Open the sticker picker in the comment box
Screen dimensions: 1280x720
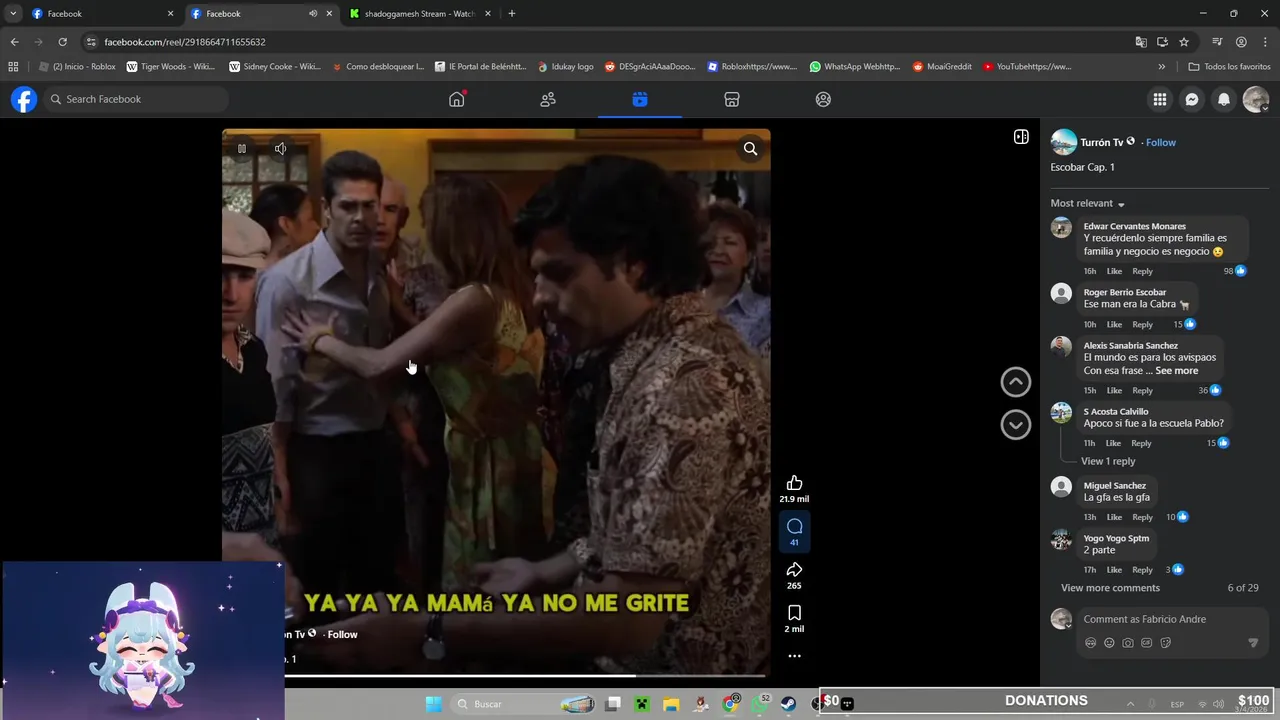coord(1166,643)
